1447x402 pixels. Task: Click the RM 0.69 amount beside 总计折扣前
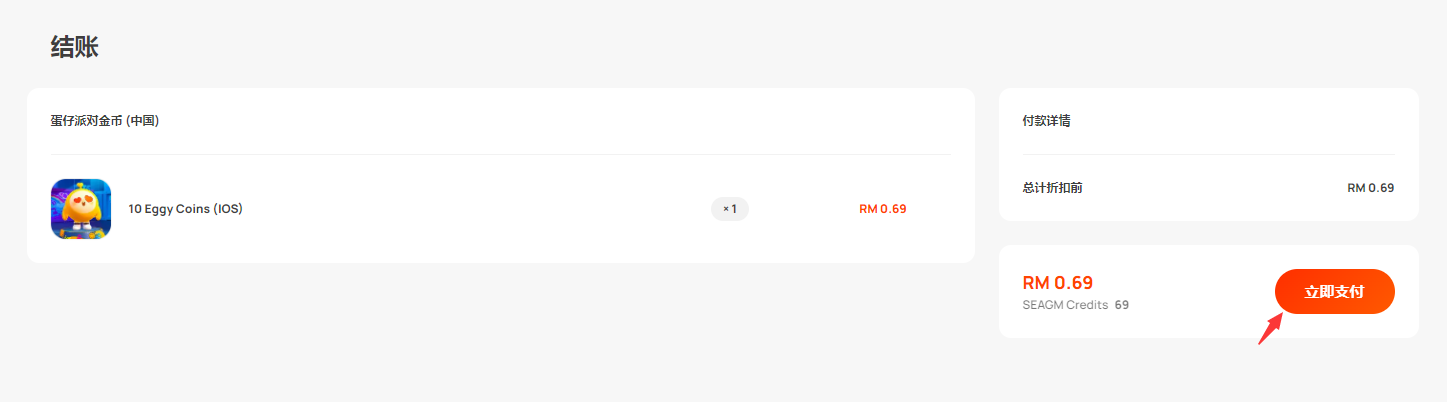[x=1371, y=187]
